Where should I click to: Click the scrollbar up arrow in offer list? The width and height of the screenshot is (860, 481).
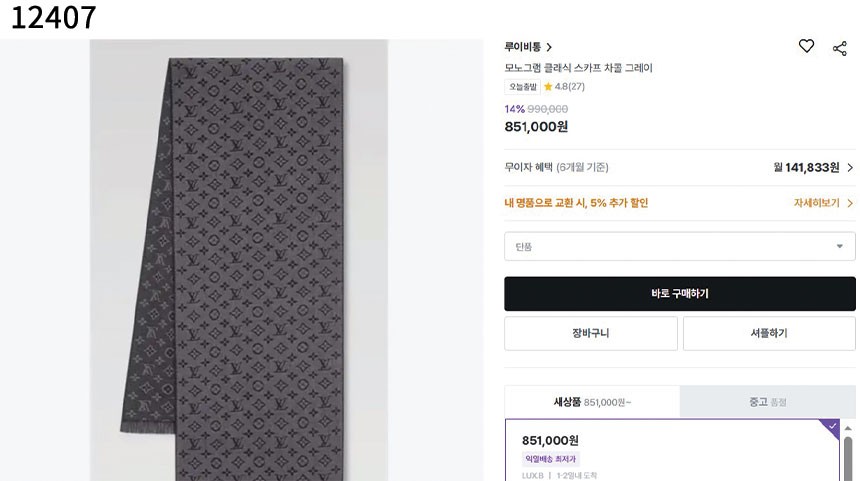[x=849, y=427]
